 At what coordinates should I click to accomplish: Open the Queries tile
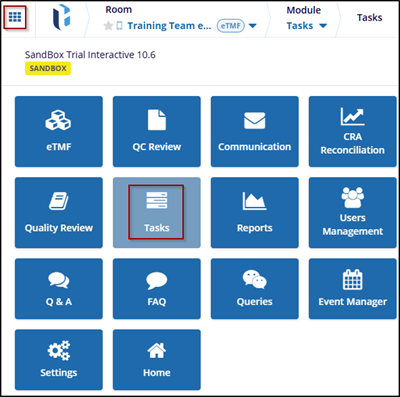(x=255, y=289)
